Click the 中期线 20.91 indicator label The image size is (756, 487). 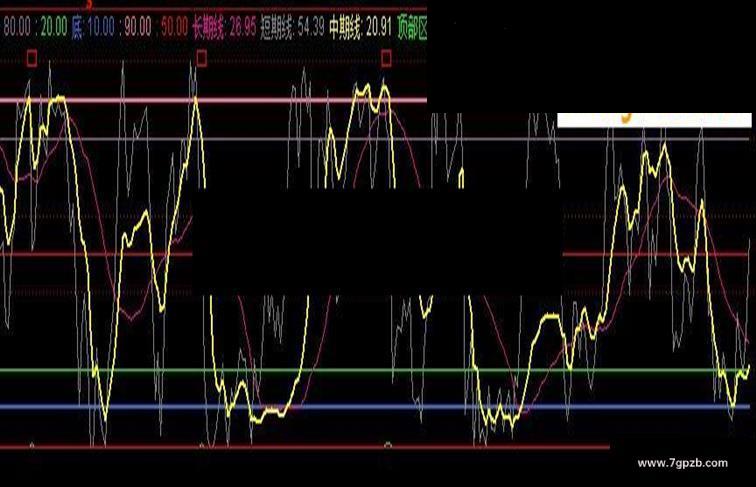pos(361,27)
